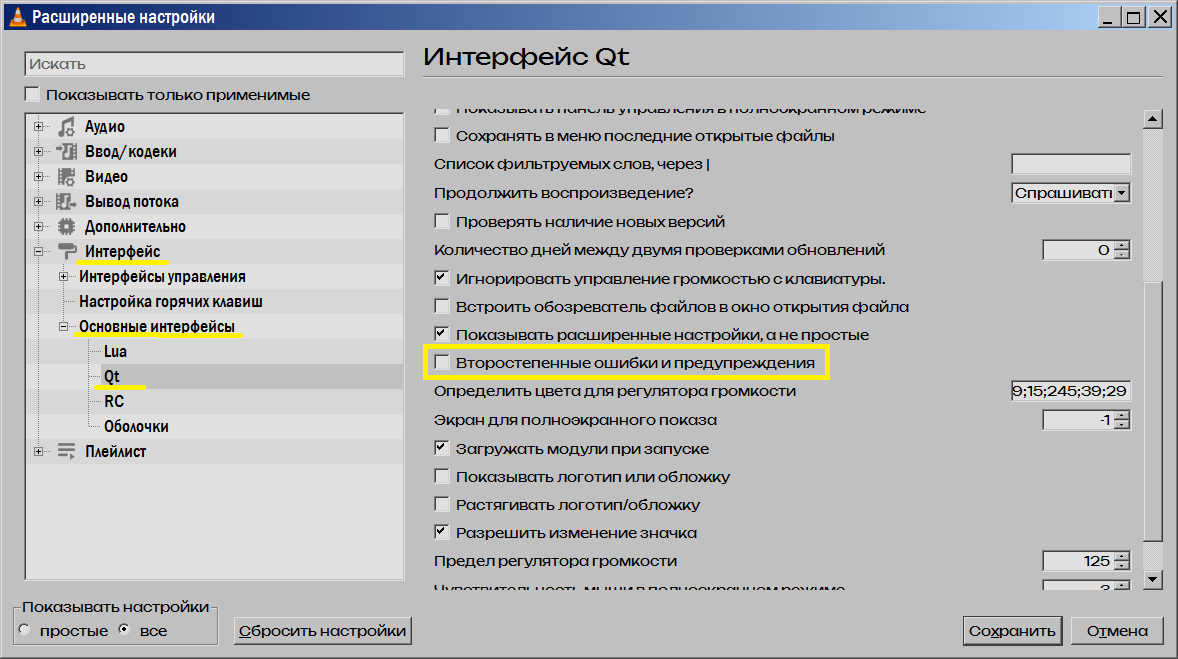
Task: Click the Вывод потока icon
Action: click(66, 201)
